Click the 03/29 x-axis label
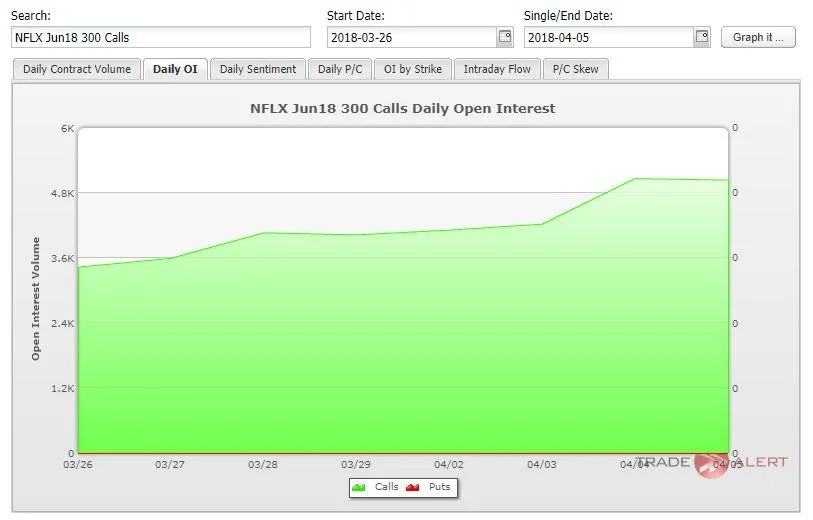813x520 pixels. 356,465
